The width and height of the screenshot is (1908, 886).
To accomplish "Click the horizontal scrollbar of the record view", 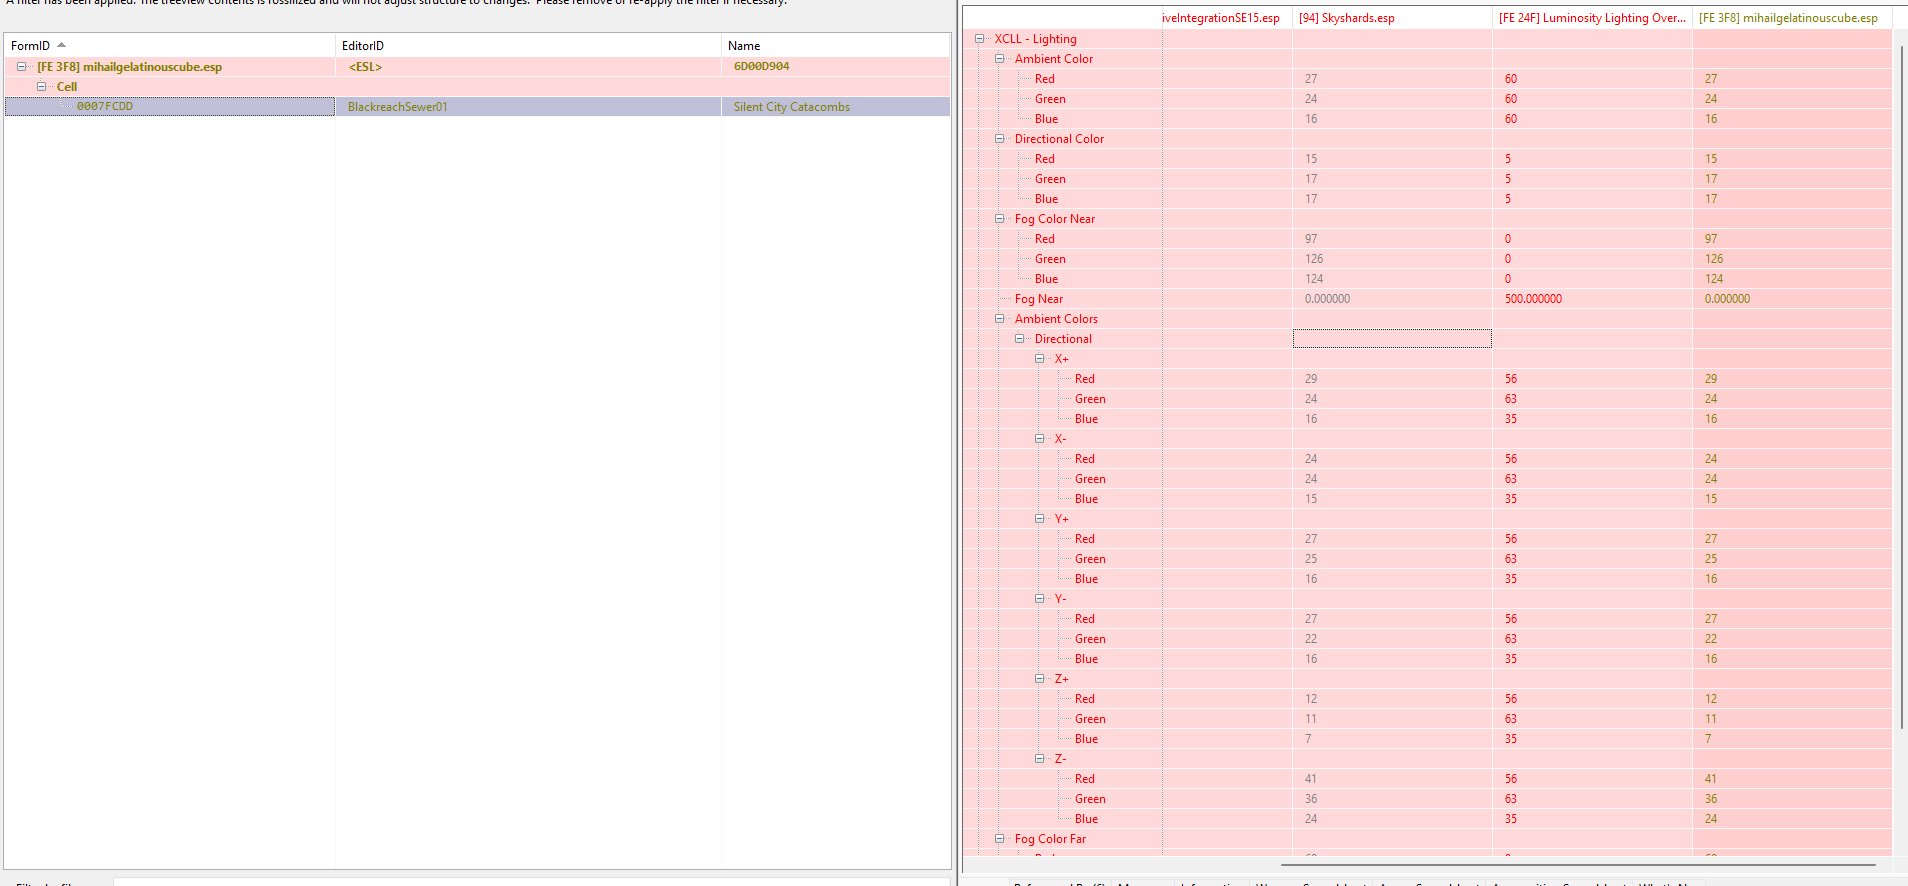I will point(1578,864).
